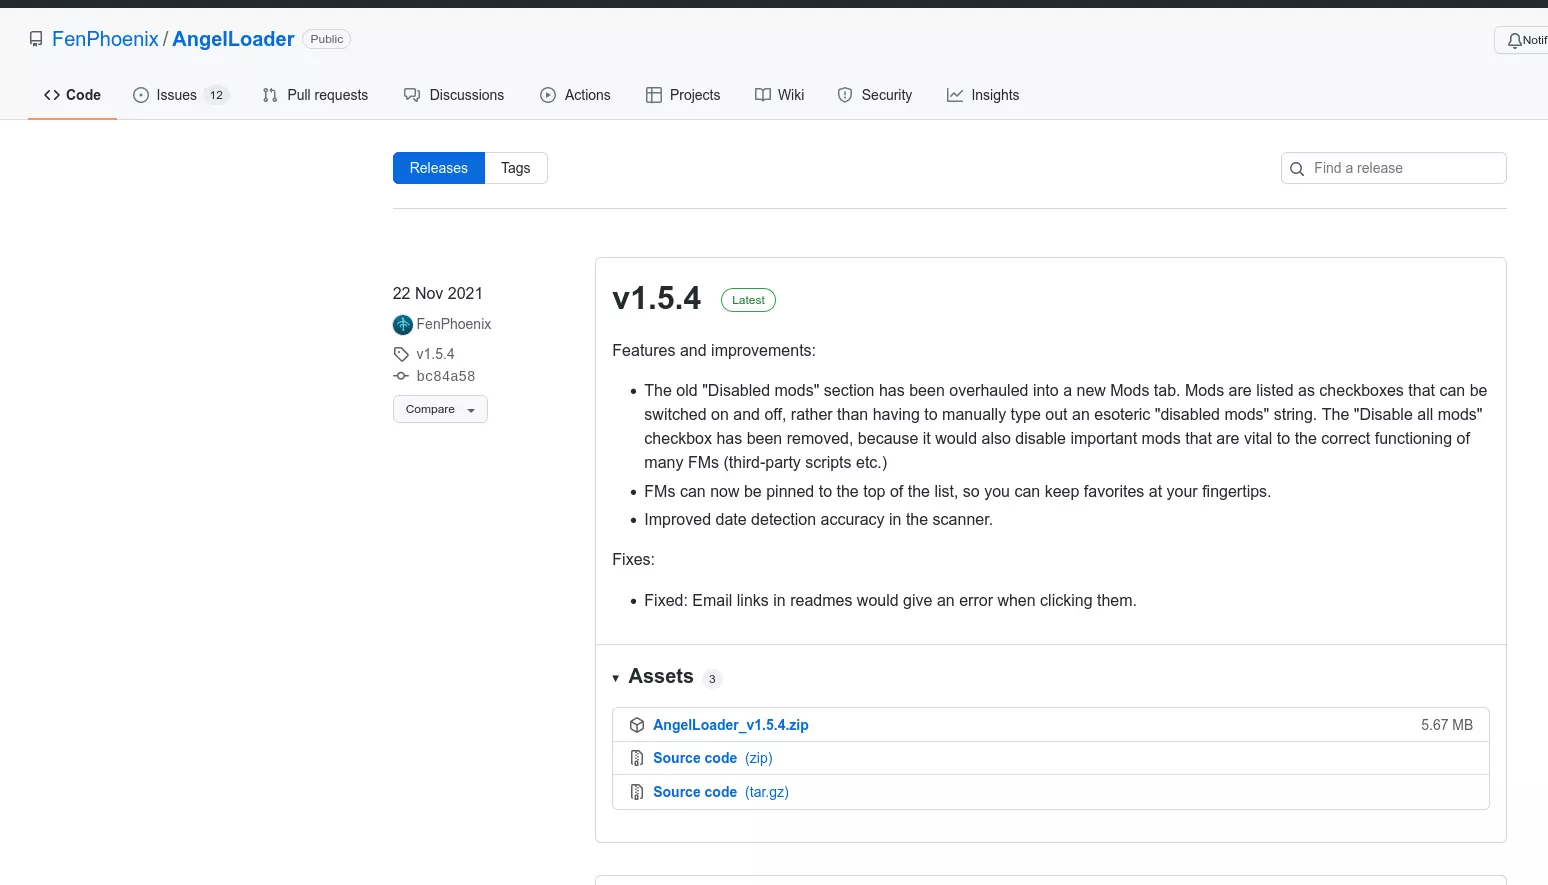Click the Releases button

click(x=439, y=168)
